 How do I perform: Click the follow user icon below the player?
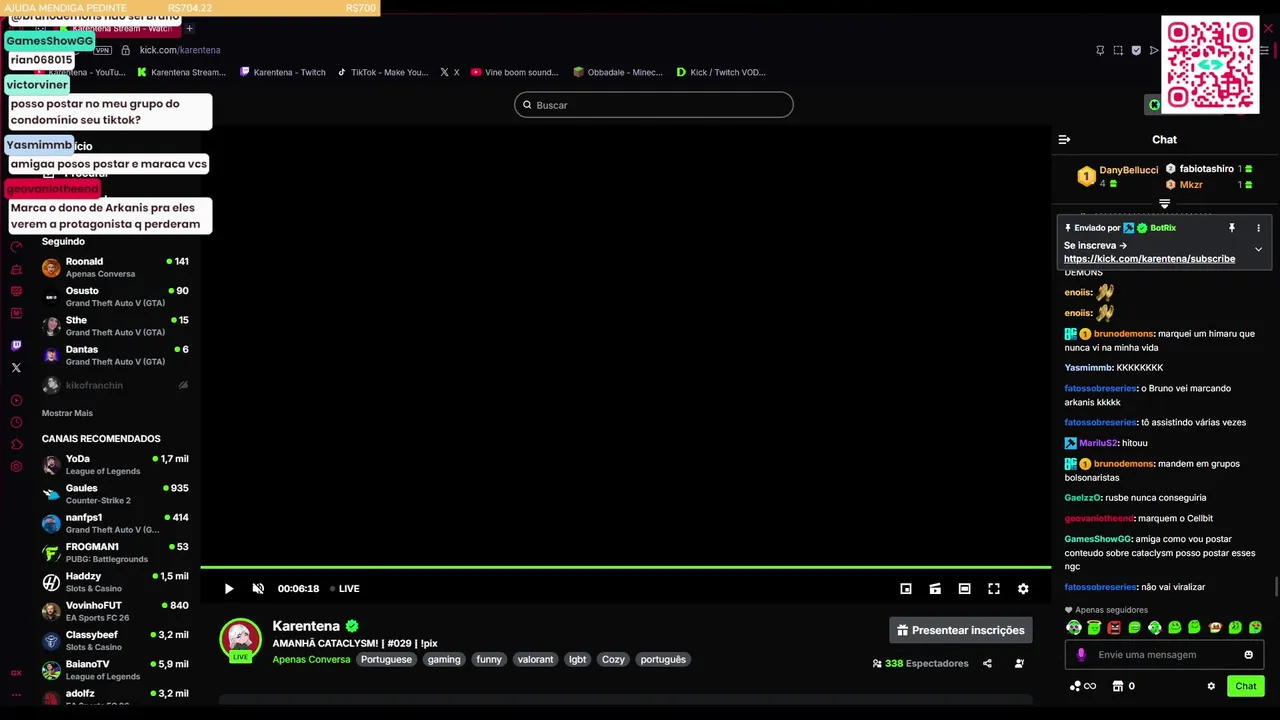click(x=1019, y=663)
